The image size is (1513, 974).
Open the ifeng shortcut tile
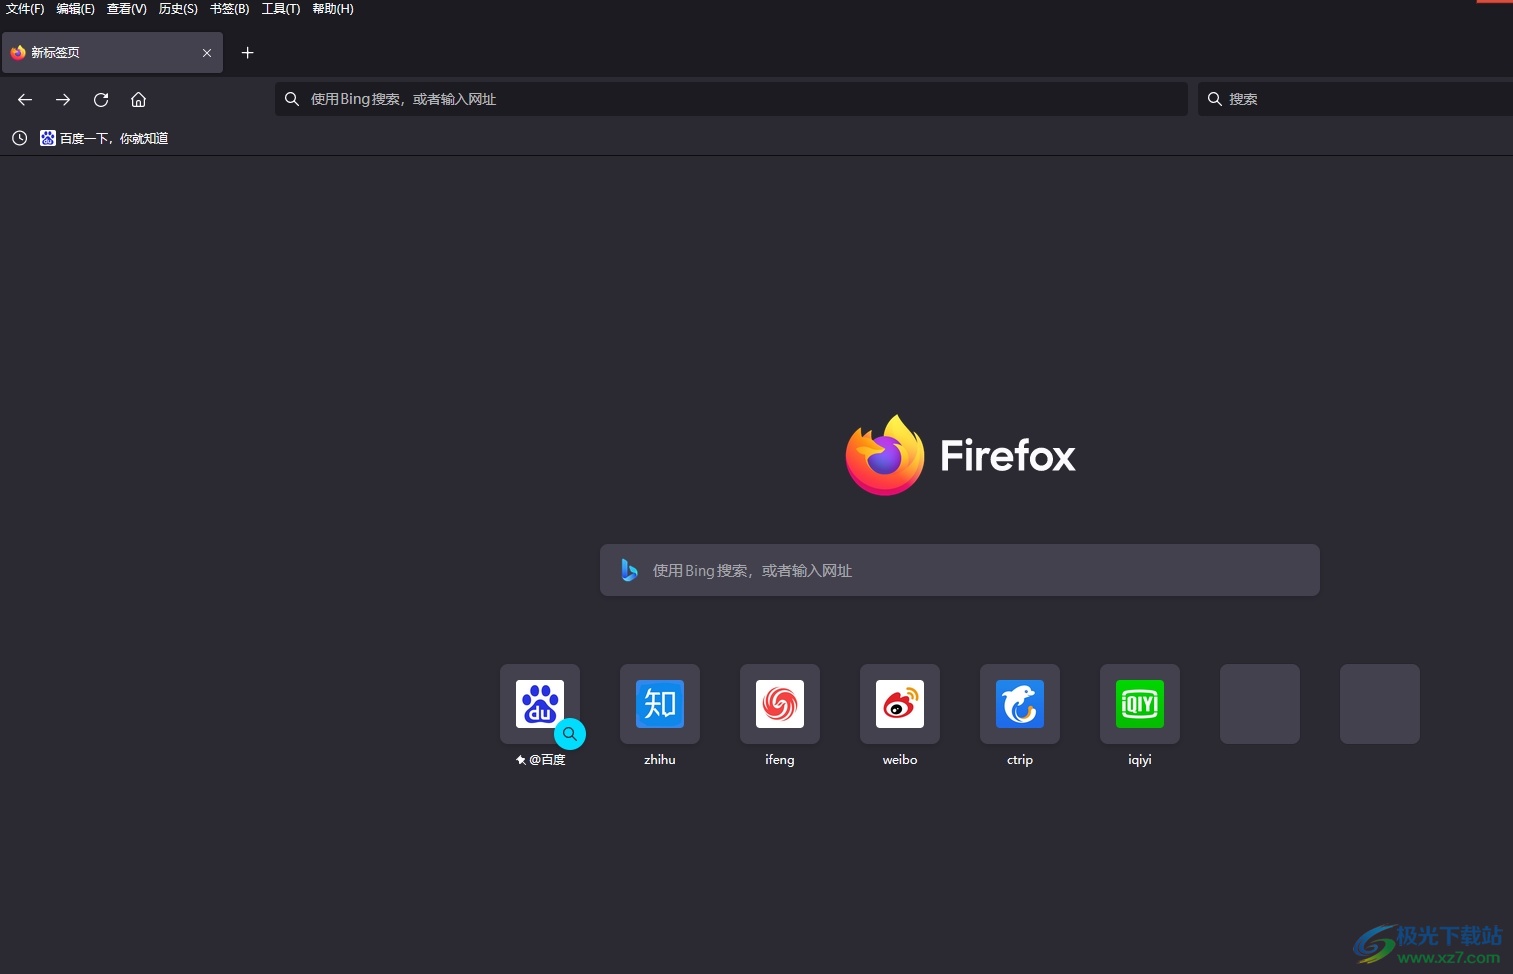[780, 704]
